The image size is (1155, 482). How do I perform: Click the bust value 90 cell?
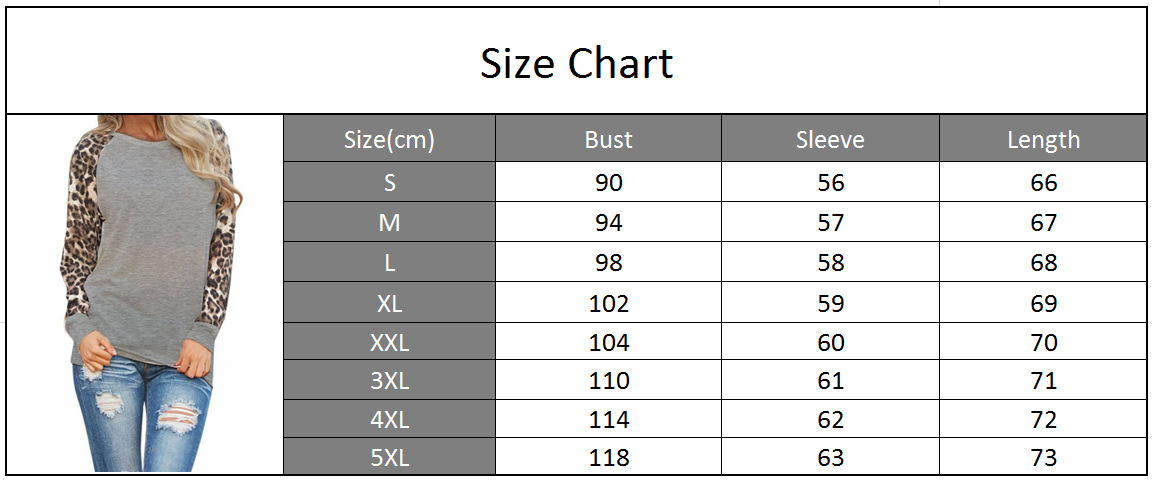(608, 183)
